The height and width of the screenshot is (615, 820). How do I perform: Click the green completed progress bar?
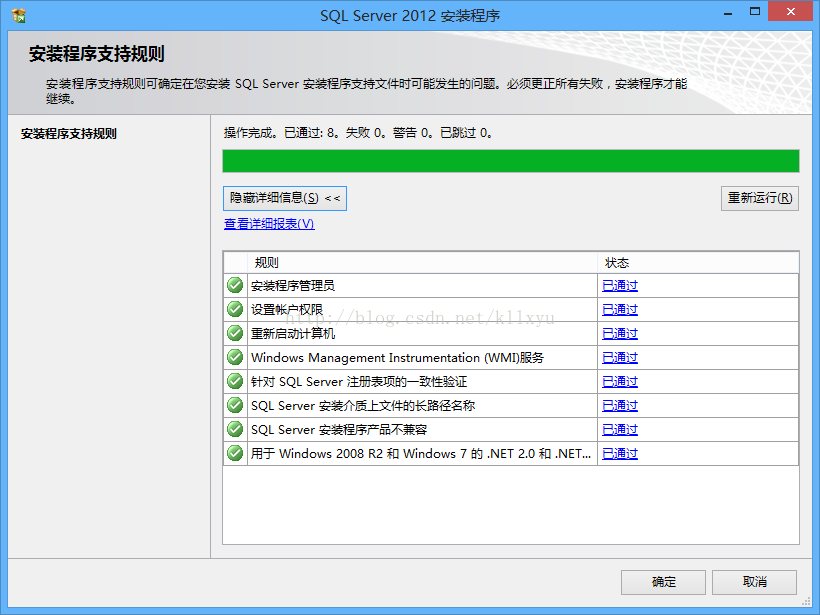(x=511, y=161)
